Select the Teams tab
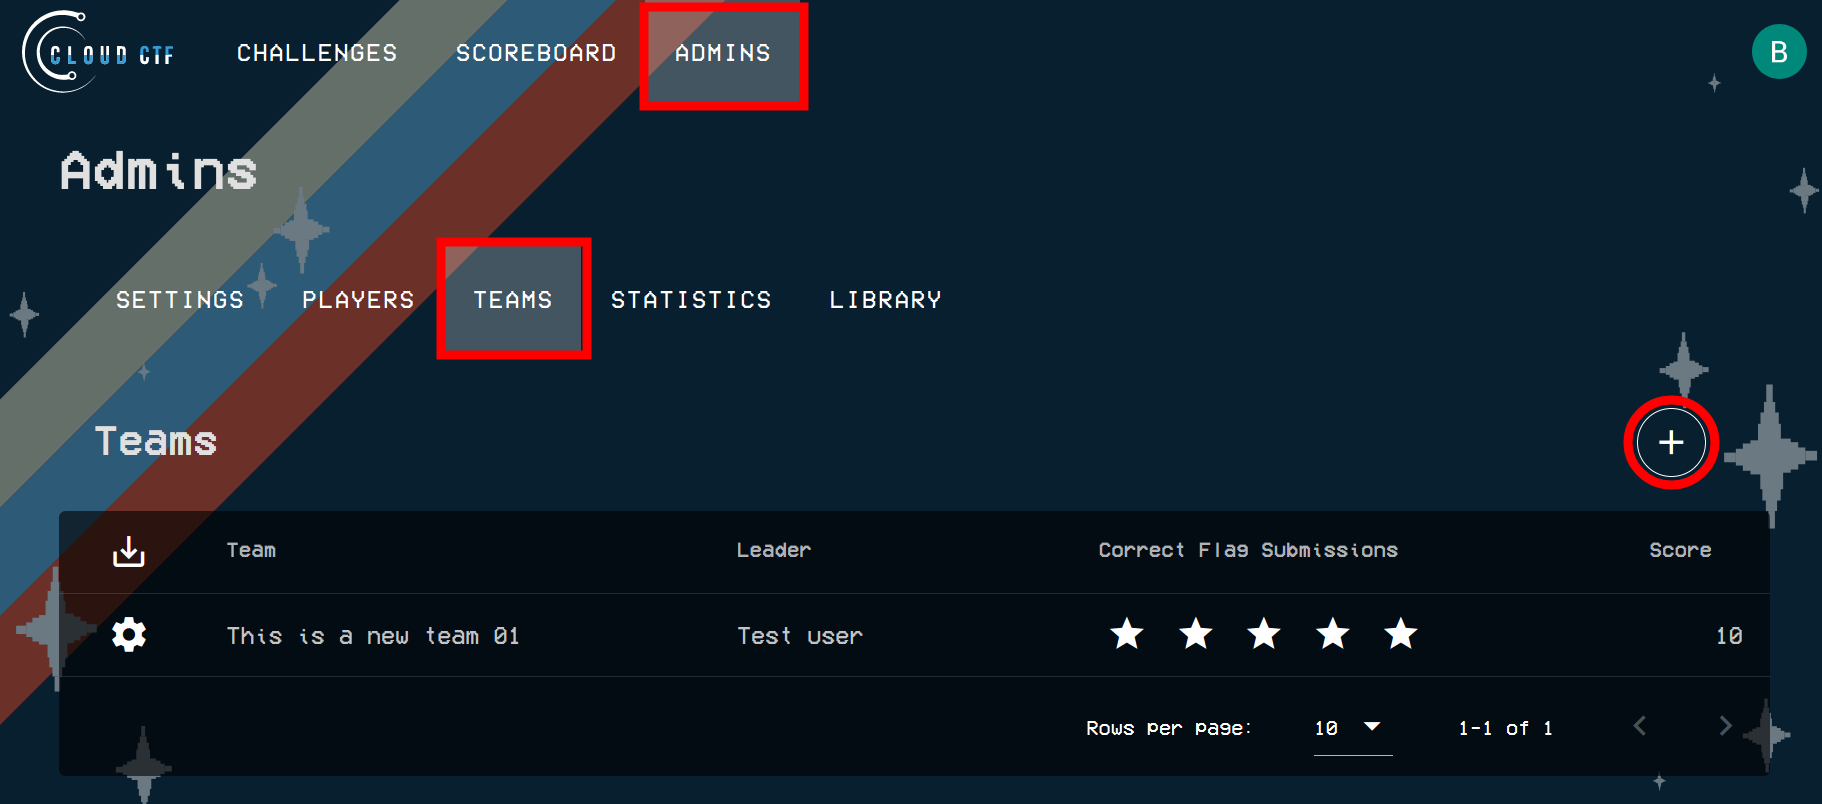The width and height of the screenshot is (1822, 804). (x=513, y=300)
